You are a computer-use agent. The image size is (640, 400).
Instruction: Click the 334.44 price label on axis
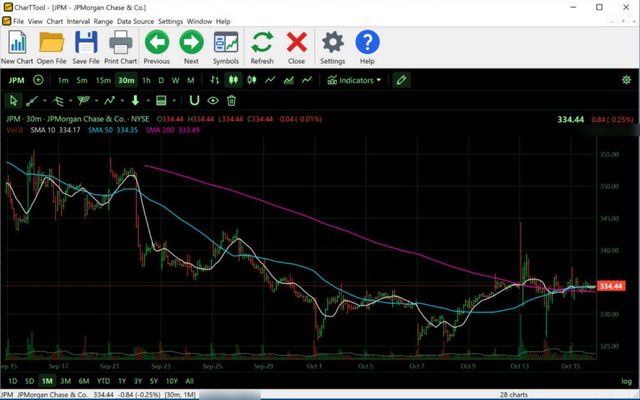[x=611, y=286]
